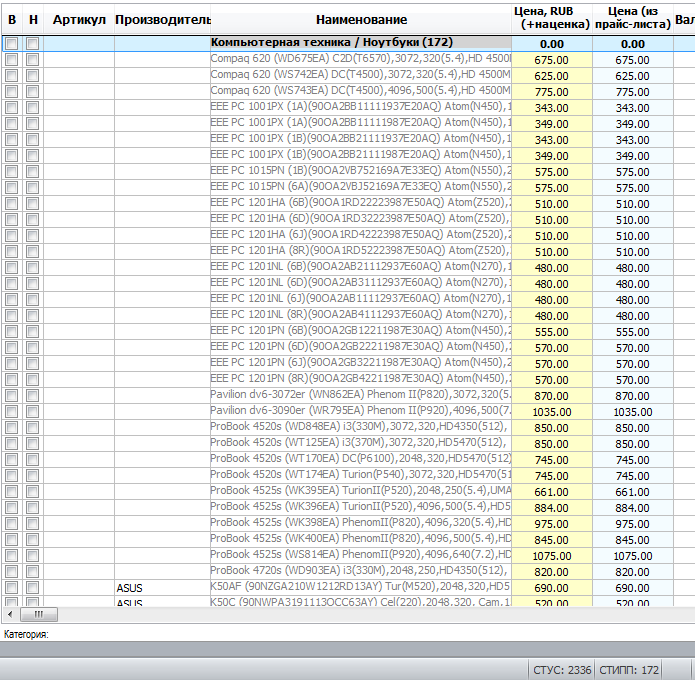
Task: Select Compaq 620 (WS743EA) product name
Action: point(360,90)
